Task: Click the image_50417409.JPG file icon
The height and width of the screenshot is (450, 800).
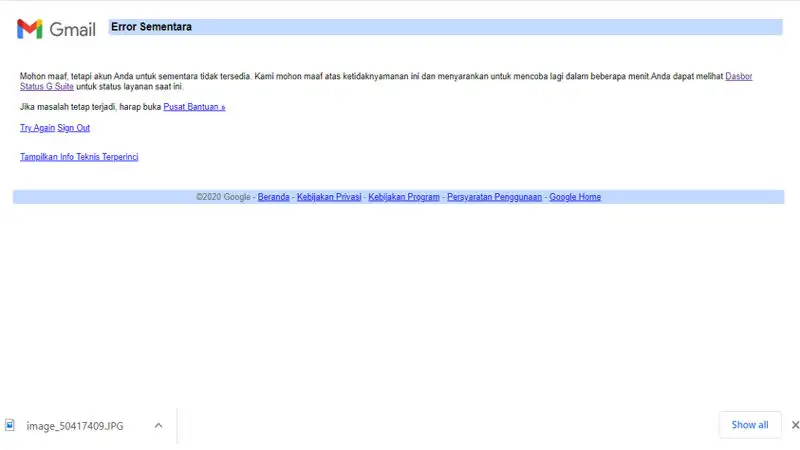Action: (x=10, y=426)
